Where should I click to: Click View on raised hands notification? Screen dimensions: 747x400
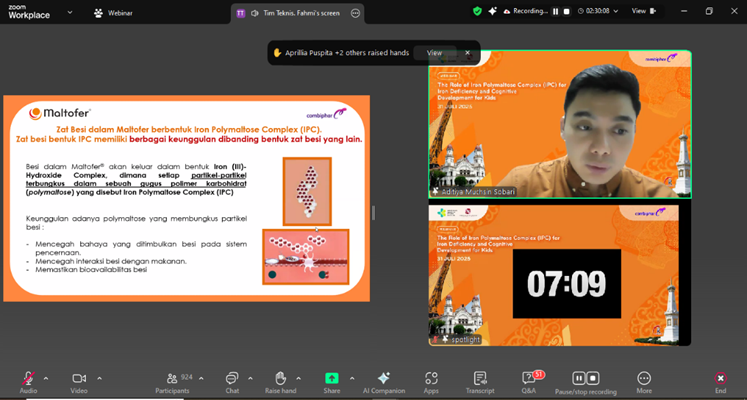coord(434,53)
